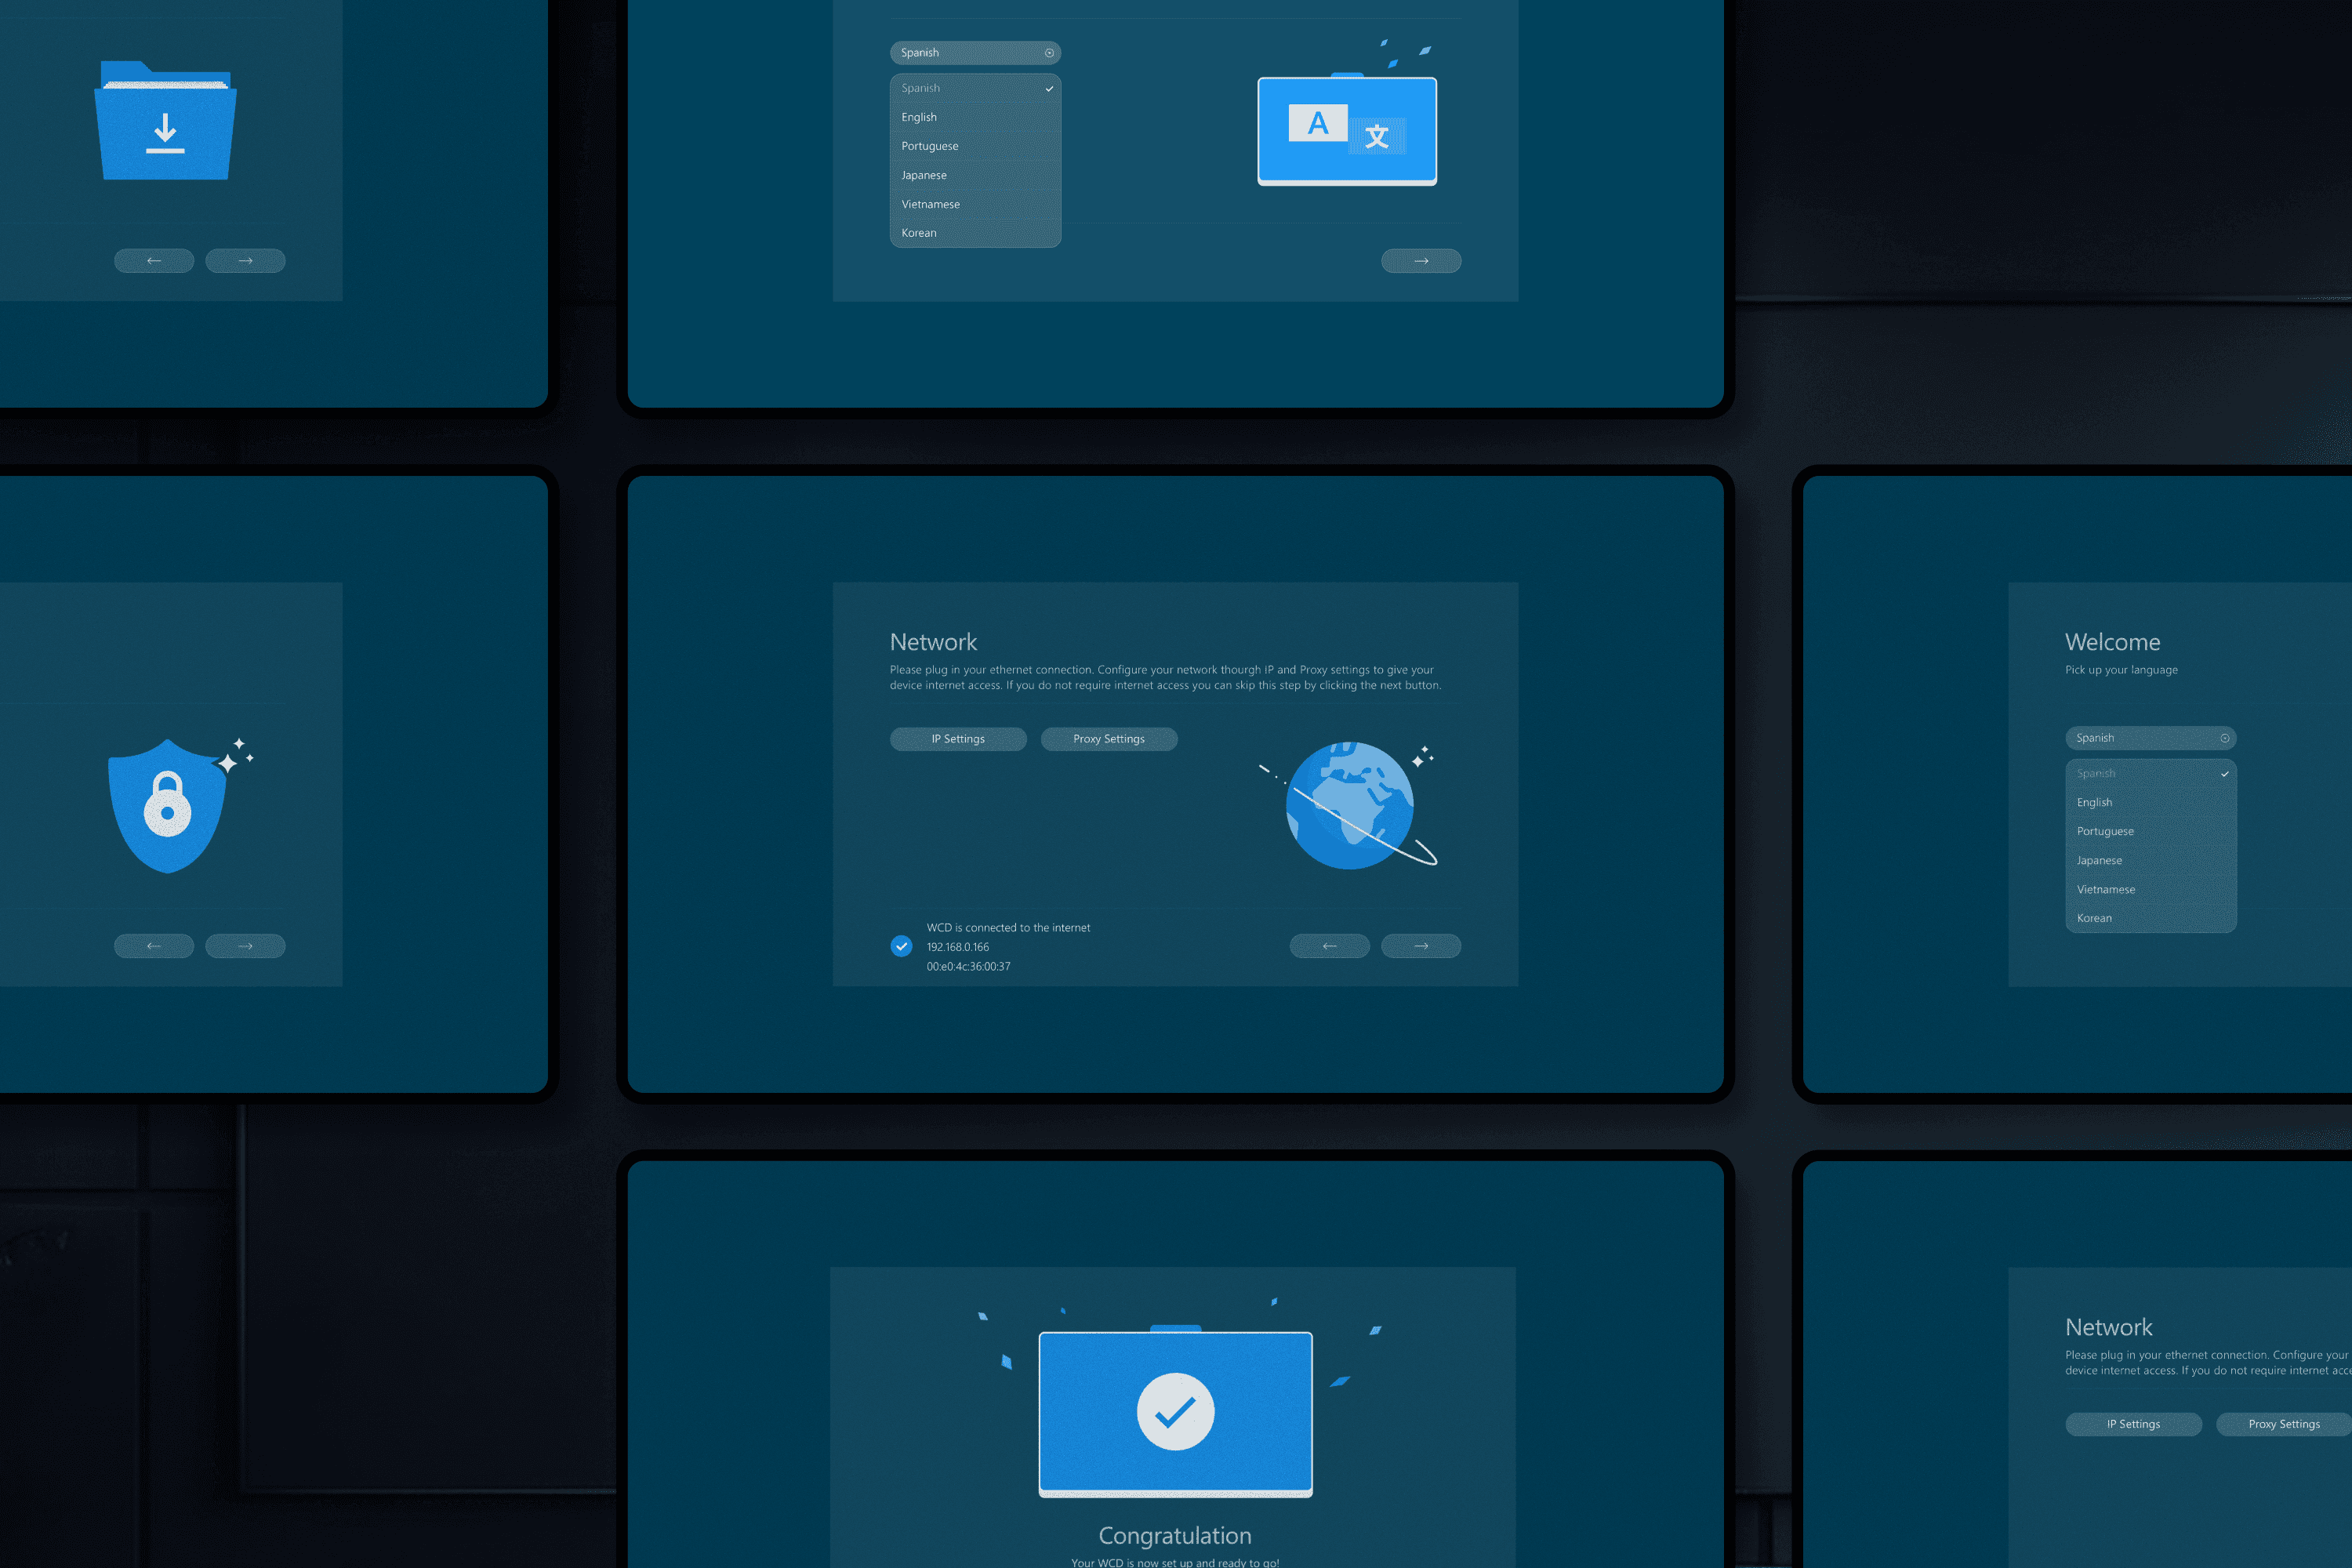The image size is (2352, 1568).
Task: Click the download folder illustration icon
Action: [165, 122]
